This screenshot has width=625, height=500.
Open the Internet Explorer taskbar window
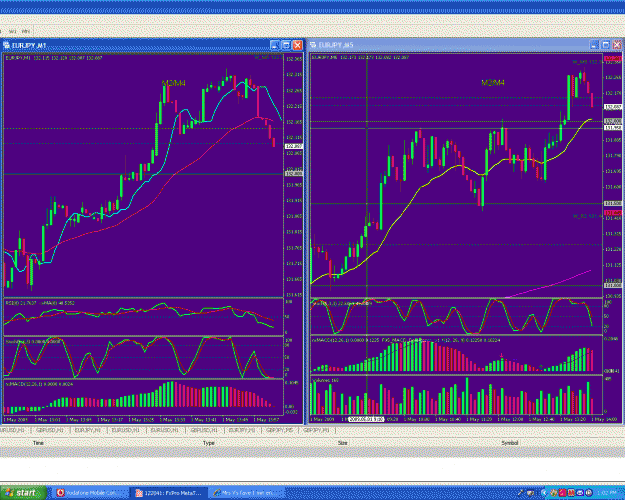pyautogui.click(x=248, y=493)
